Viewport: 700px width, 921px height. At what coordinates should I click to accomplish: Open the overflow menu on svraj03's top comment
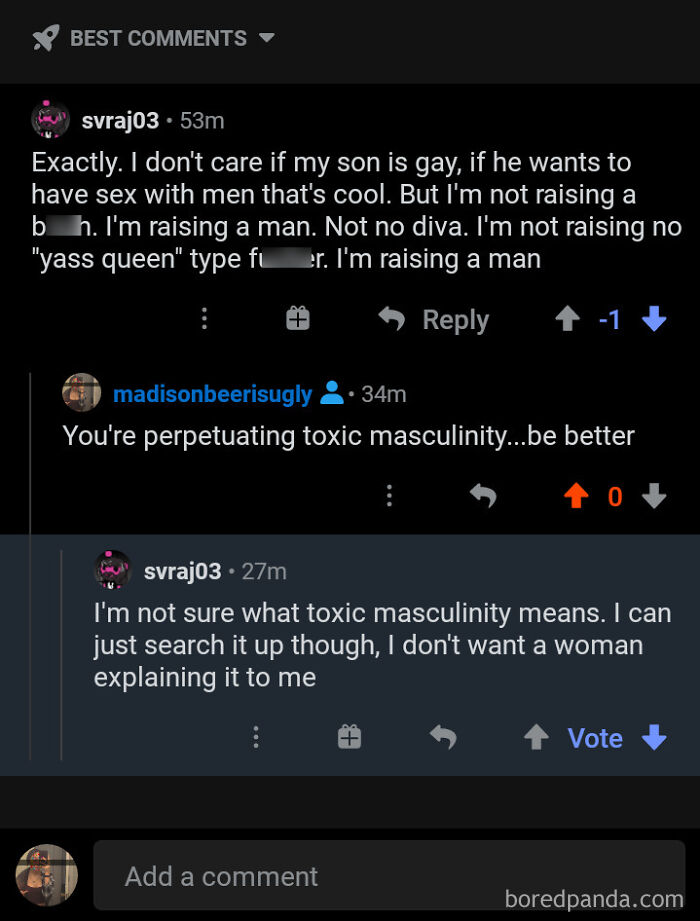(204, 319)
